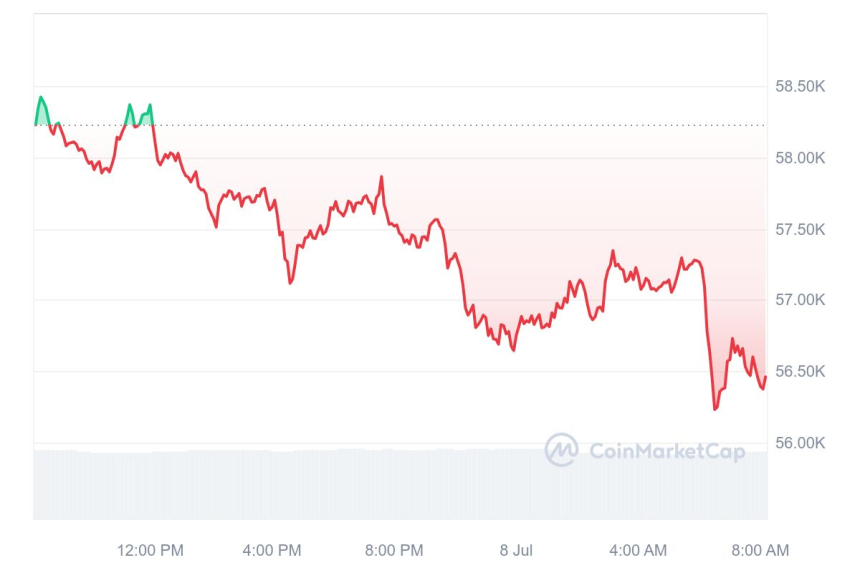Click the 58.00K price axis label

800,158
